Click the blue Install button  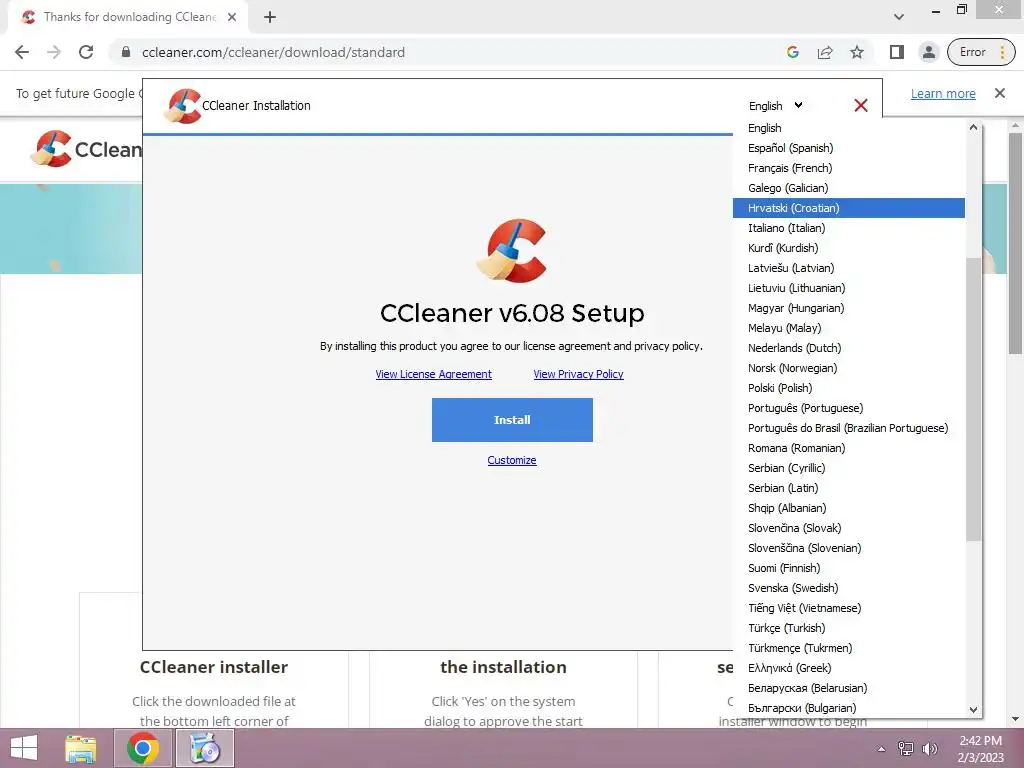(x=512, y=420)
